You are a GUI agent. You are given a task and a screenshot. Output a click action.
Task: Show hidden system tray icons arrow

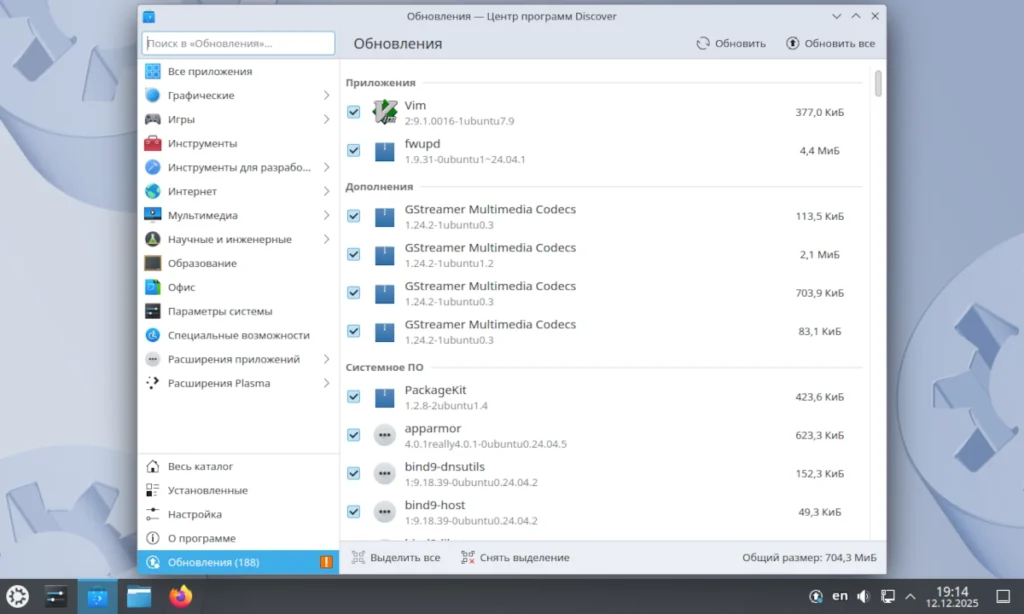910,596
